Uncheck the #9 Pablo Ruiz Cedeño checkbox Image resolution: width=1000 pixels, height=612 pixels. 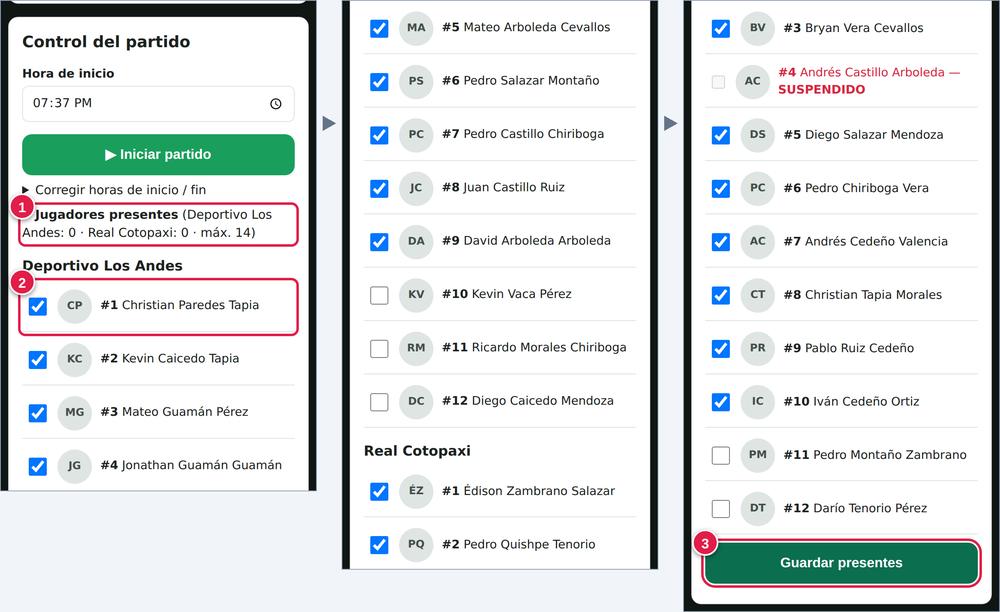(721, 349)
